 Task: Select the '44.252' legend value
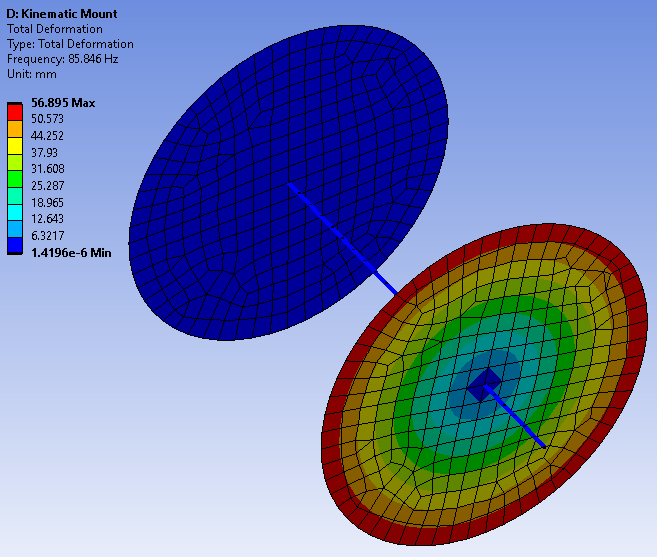click(x=47, y=136)
